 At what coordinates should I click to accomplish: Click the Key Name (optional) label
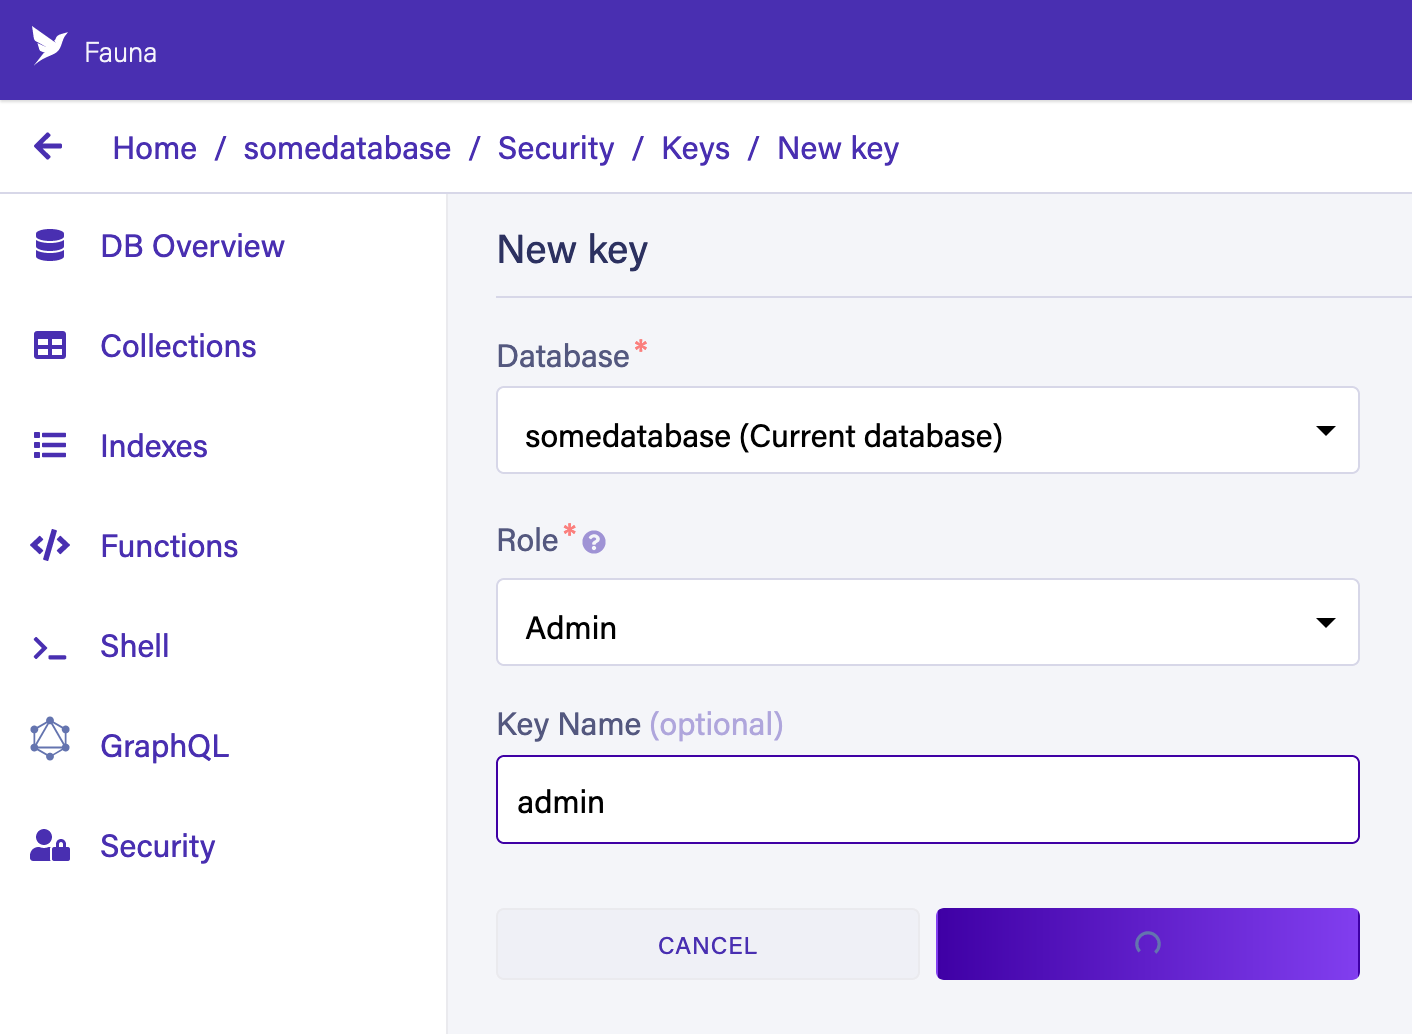640,724
